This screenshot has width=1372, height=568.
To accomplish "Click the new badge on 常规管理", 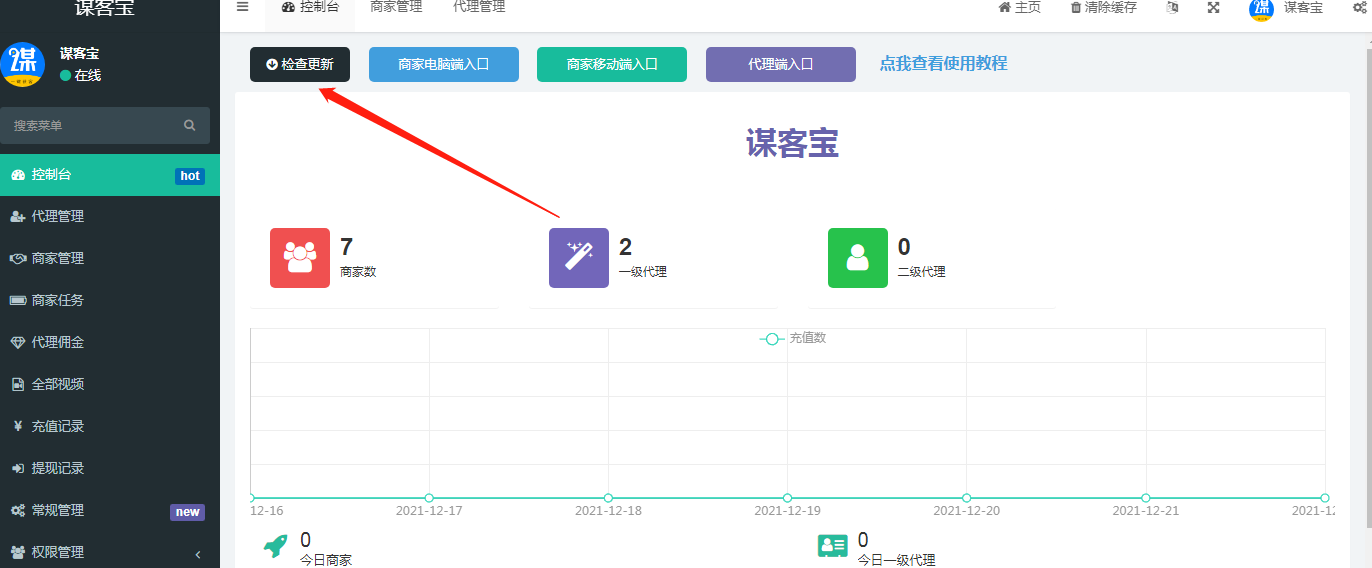I will [187, 512].
